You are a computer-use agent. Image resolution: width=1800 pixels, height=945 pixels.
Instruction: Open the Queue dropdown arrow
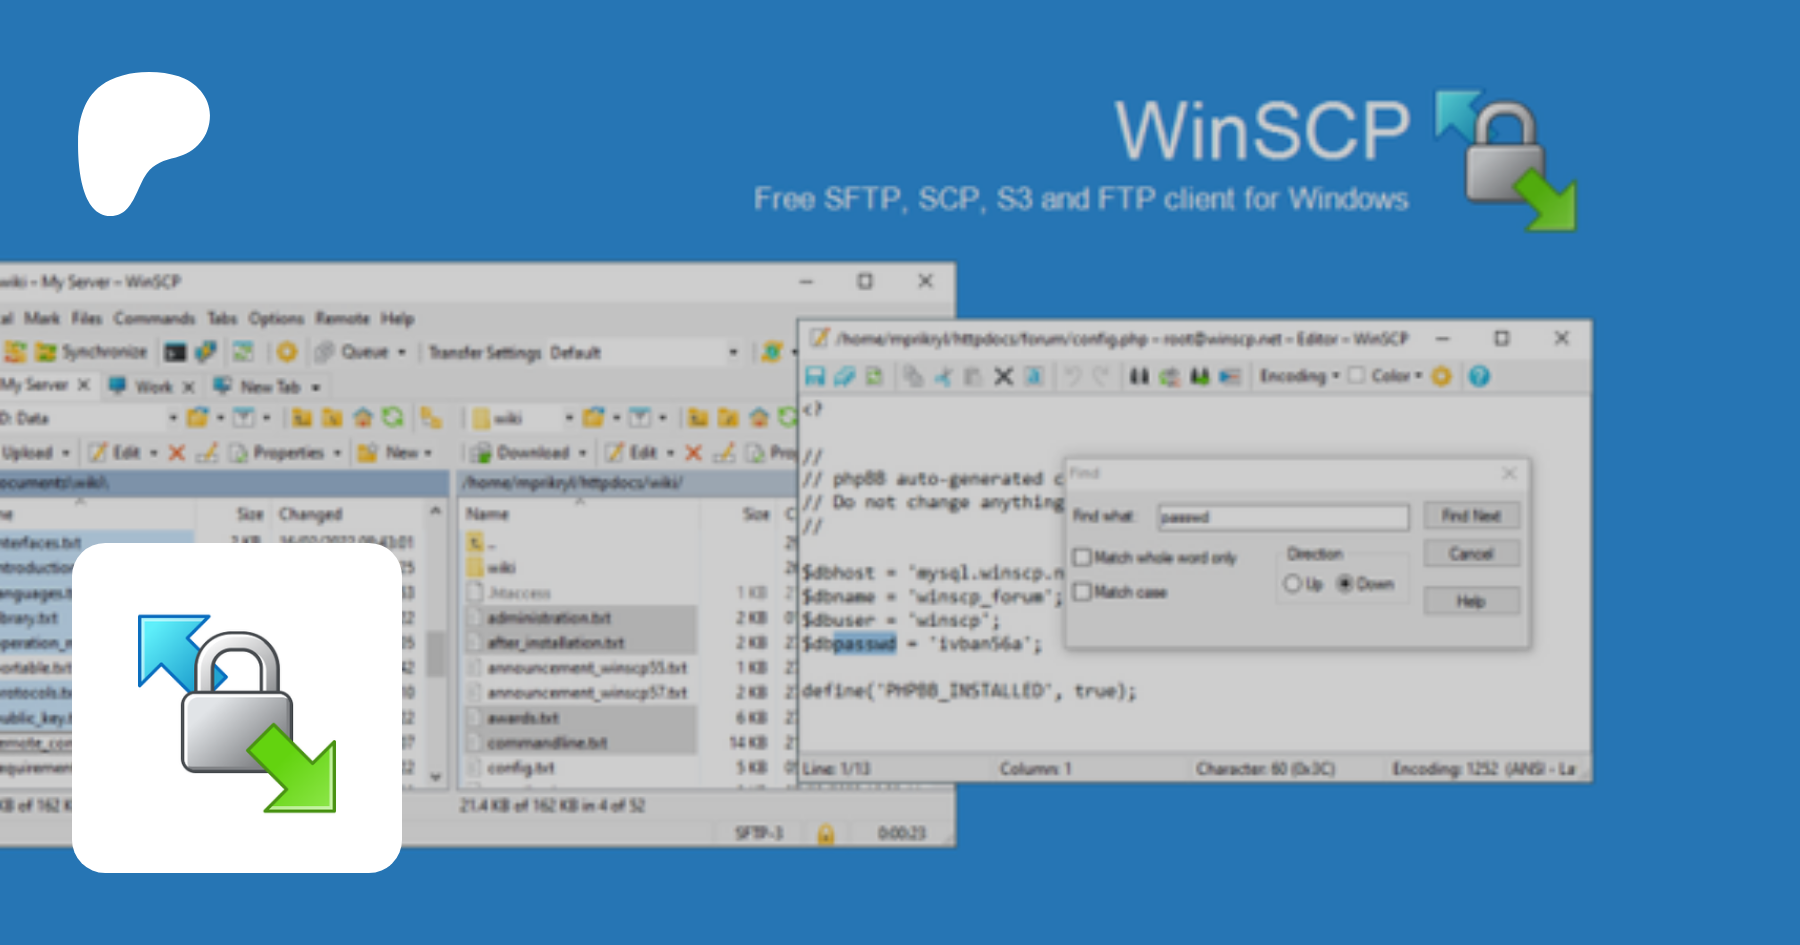[x=402, y=352]
